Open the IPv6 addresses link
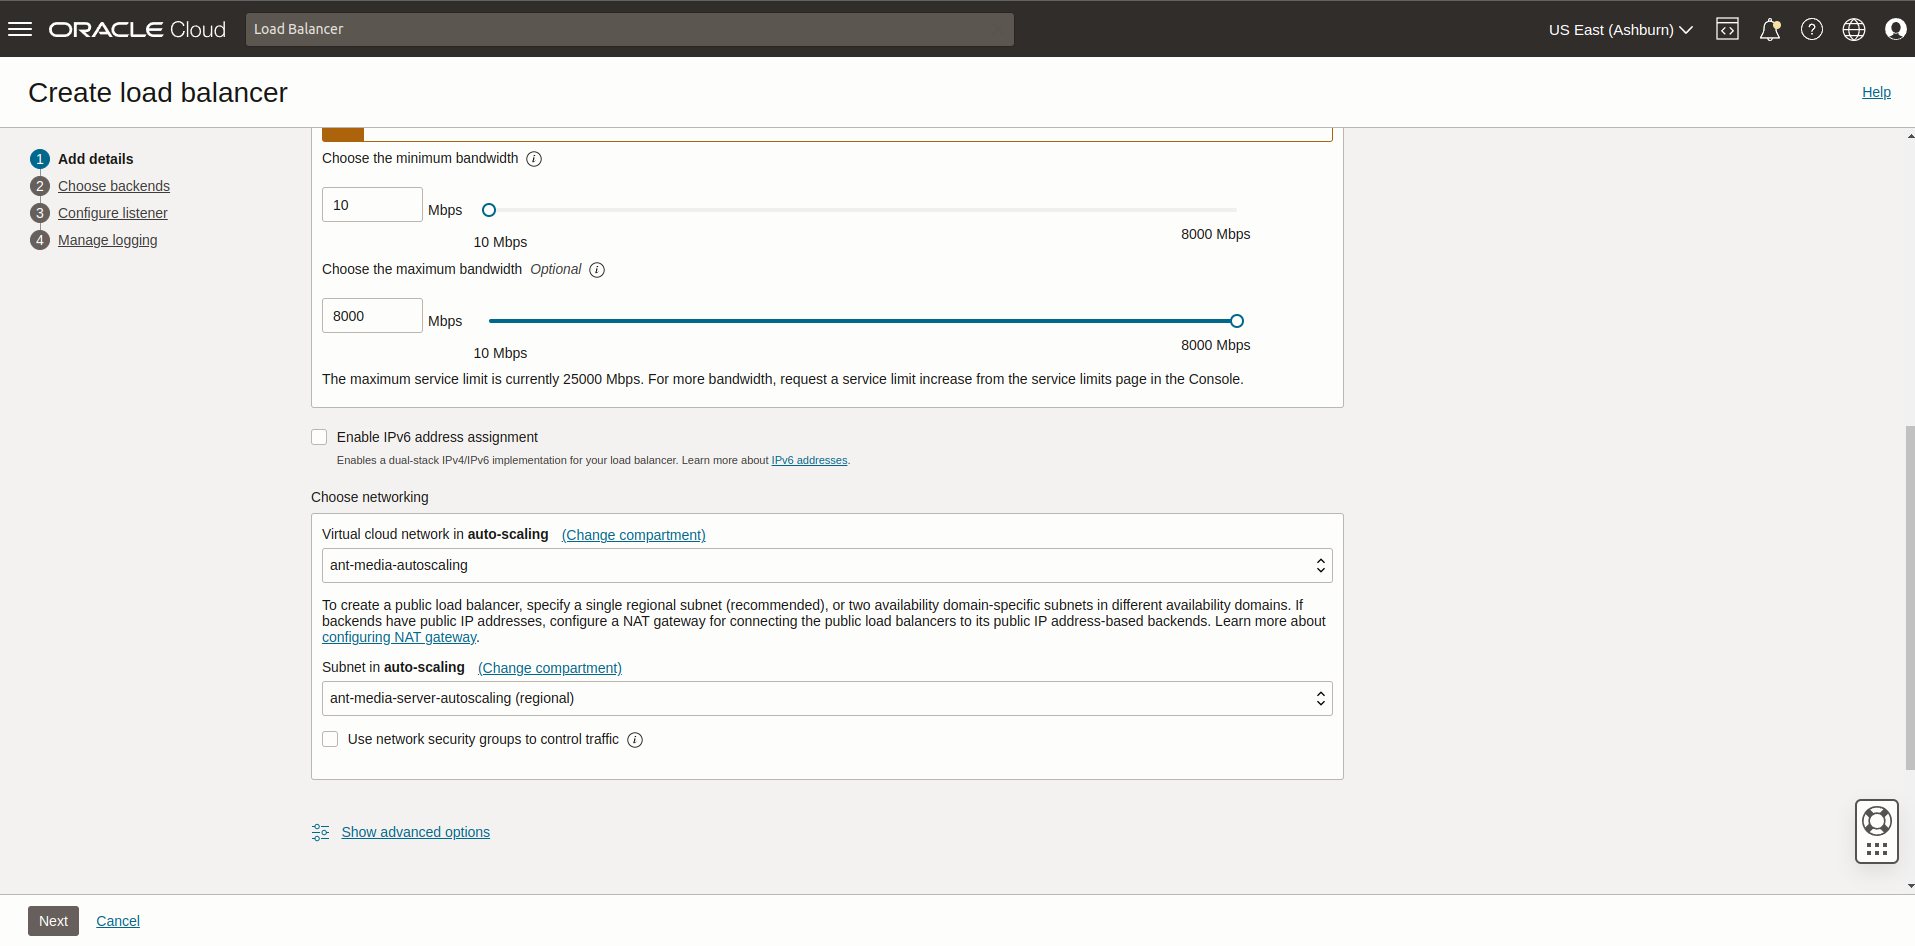The image size is (1915, 946). click(x=809, y=460)
